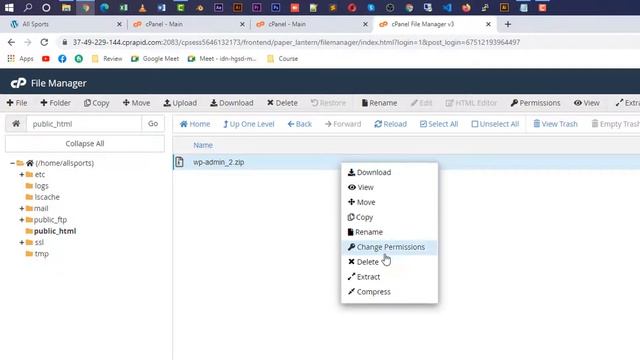Sort by the Name column header

[203, 145]
